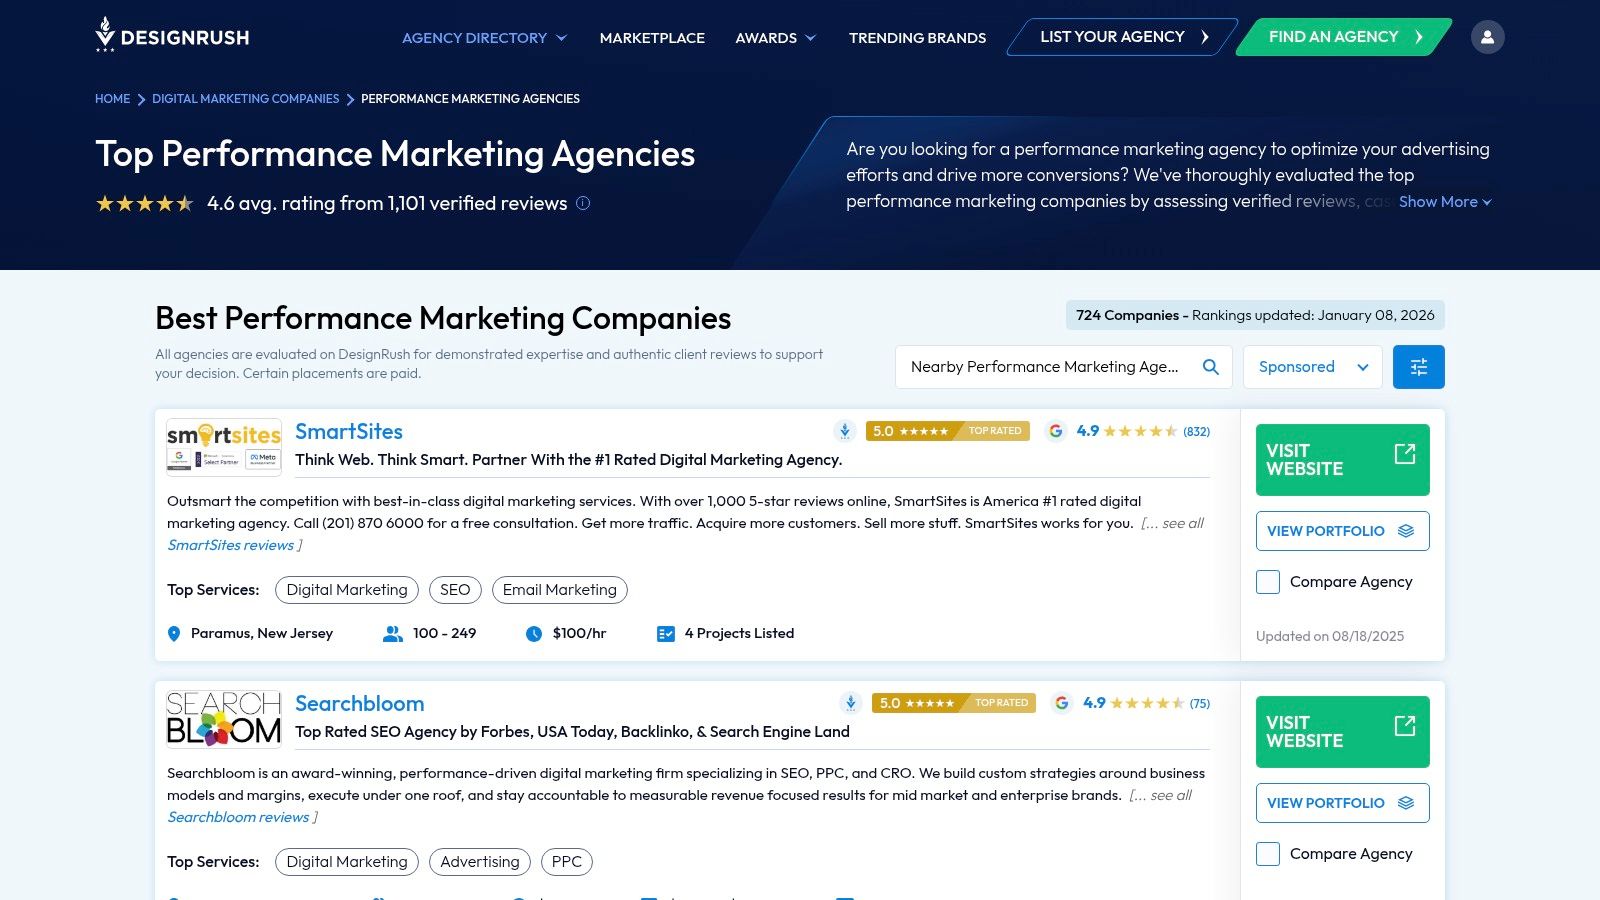Open Searchbloom Google rating 4.9 (75)

click(1146, 703)
